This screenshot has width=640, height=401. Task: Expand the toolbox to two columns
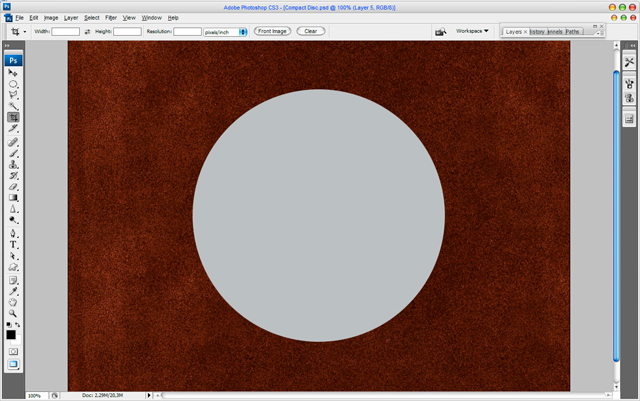[7, 46]
